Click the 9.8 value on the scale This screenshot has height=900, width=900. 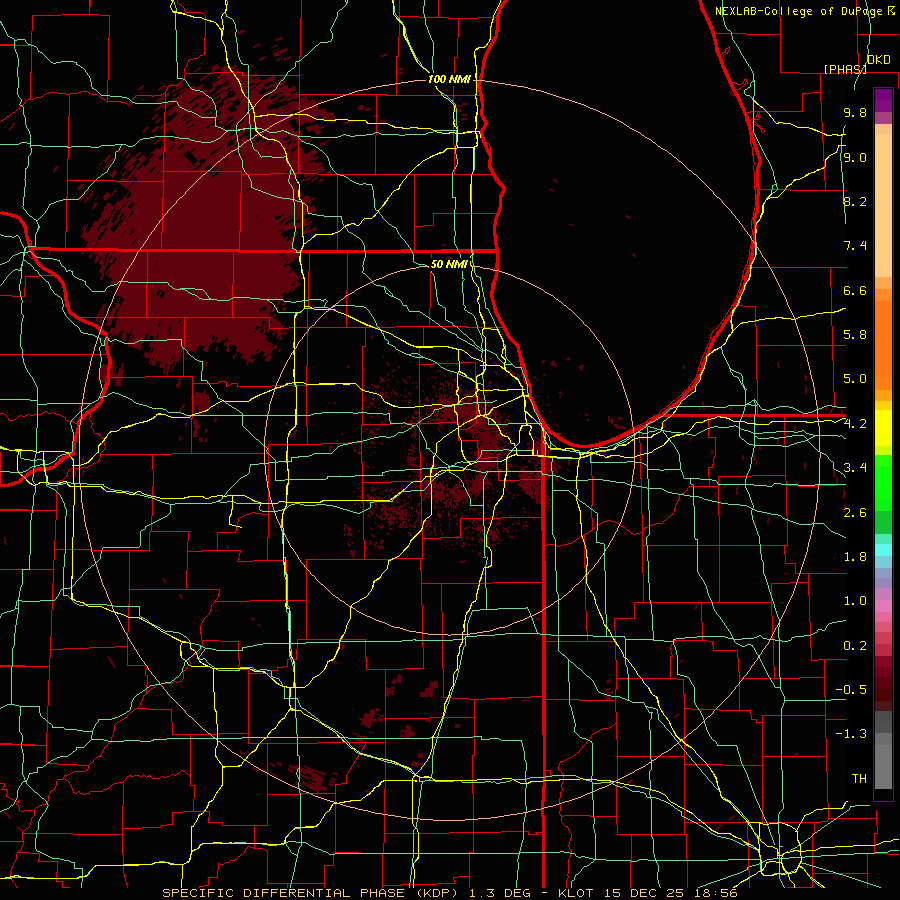pos(855,112)
